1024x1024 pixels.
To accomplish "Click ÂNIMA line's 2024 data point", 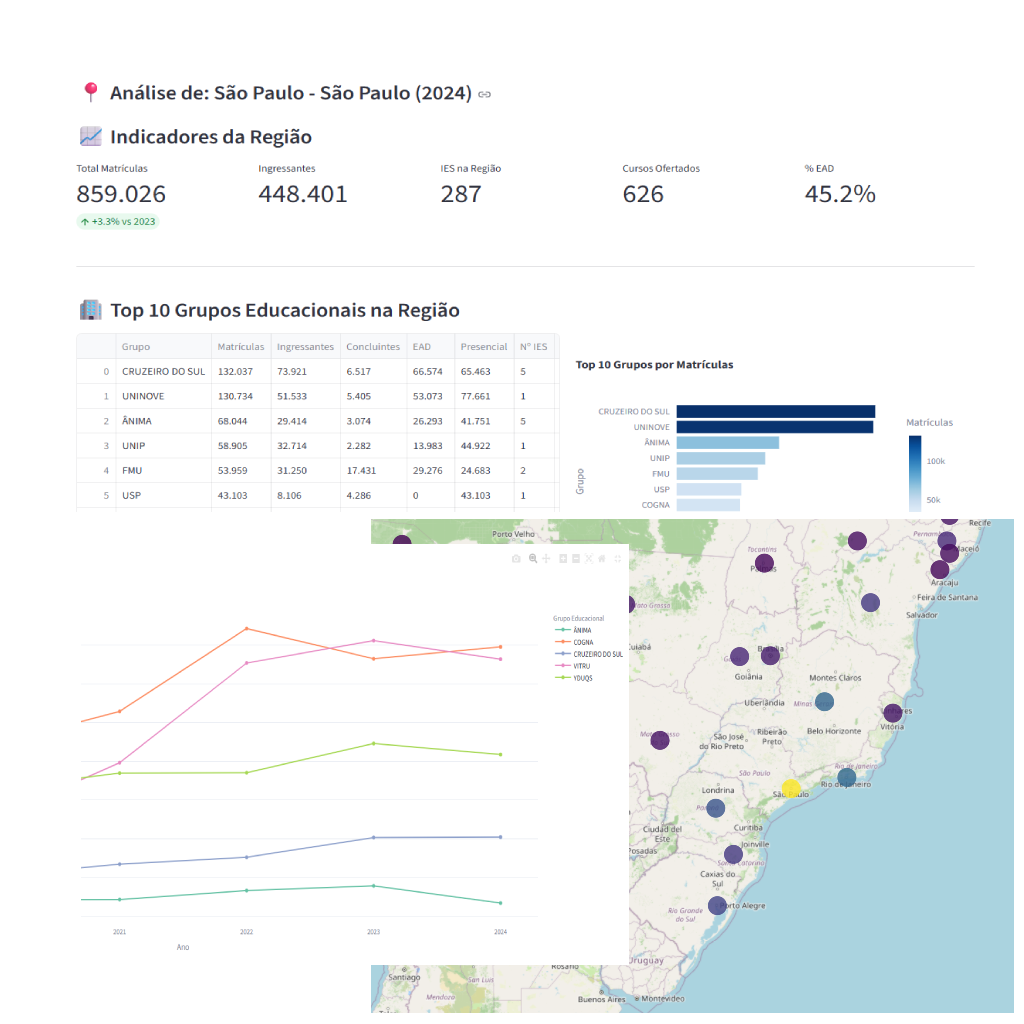I will pos(500,903).
